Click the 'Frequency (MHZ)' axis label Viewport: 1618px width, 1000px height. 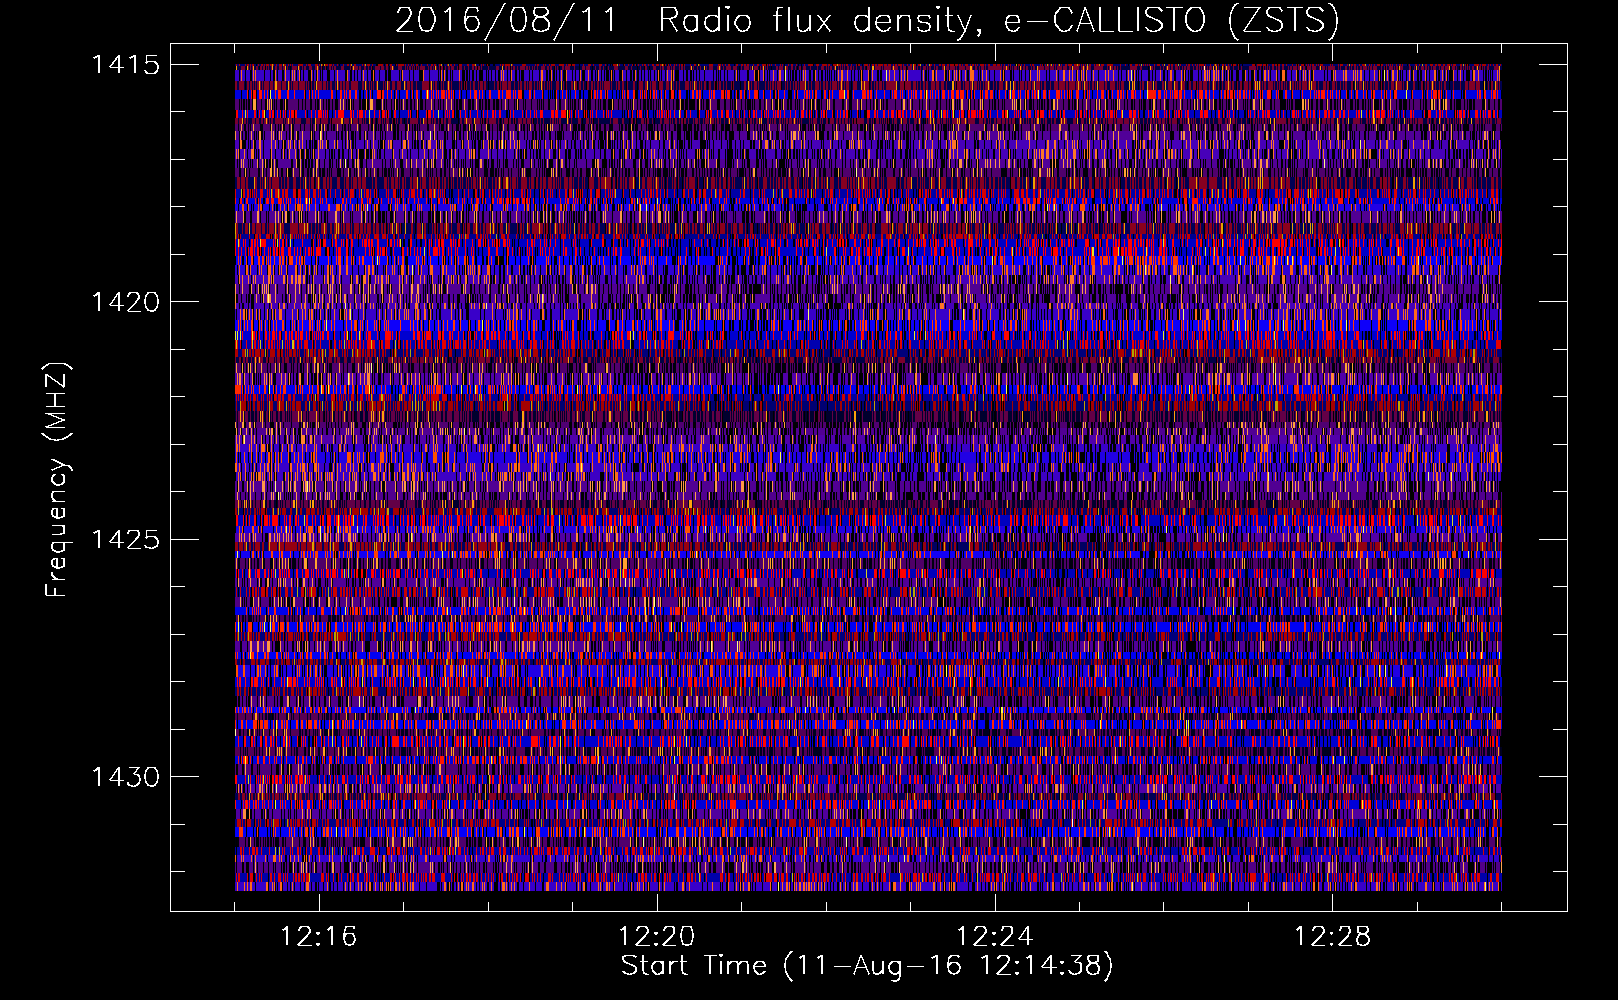click(57, 480)
